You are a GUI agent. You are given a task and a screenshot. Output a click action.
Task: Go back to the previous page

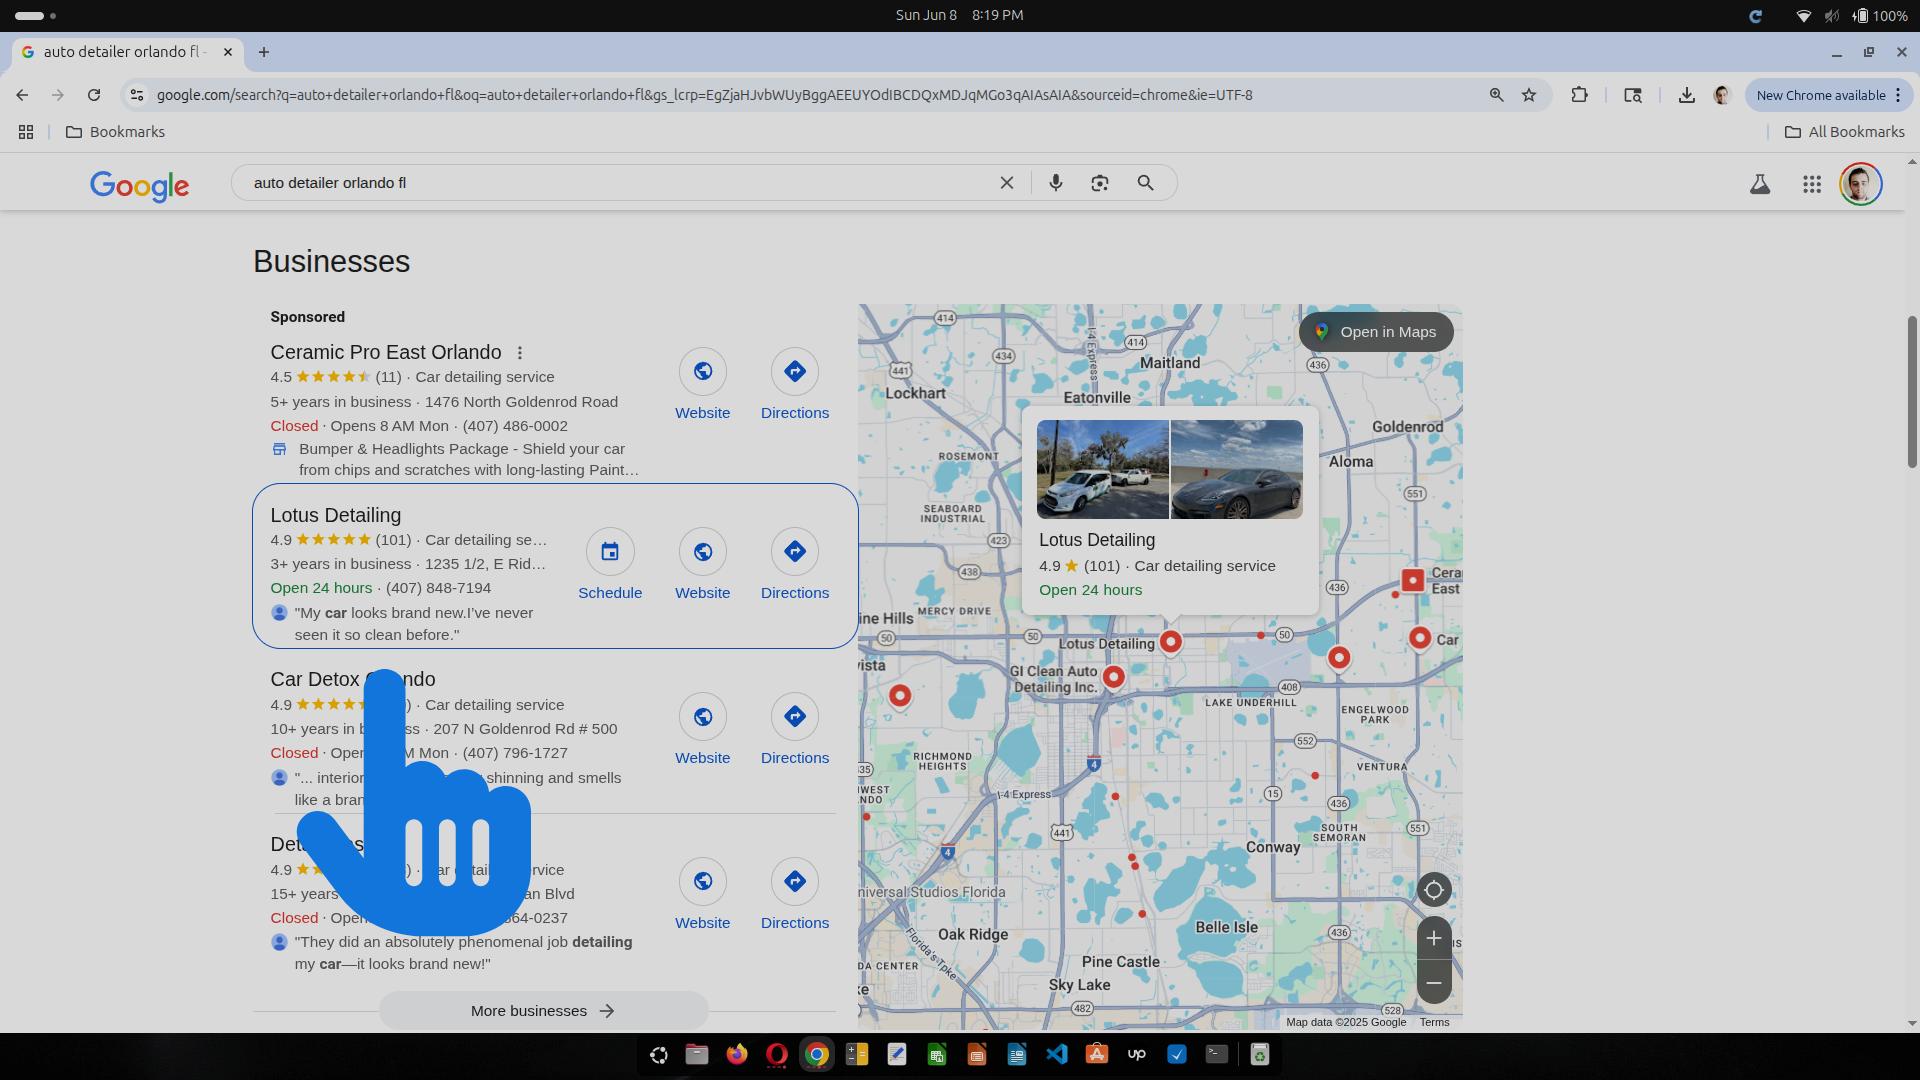[x=22, y=95]
